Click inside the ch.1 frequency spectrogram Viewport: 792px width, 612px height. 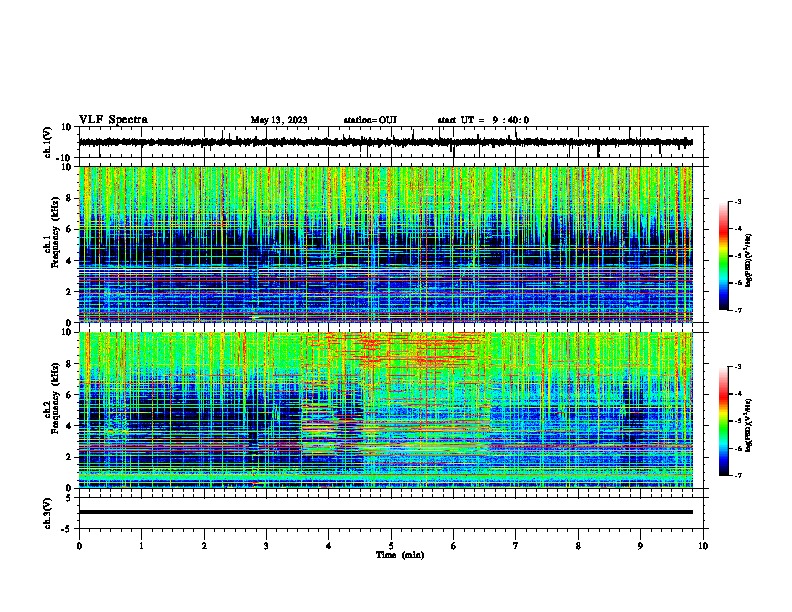[385, 244]
